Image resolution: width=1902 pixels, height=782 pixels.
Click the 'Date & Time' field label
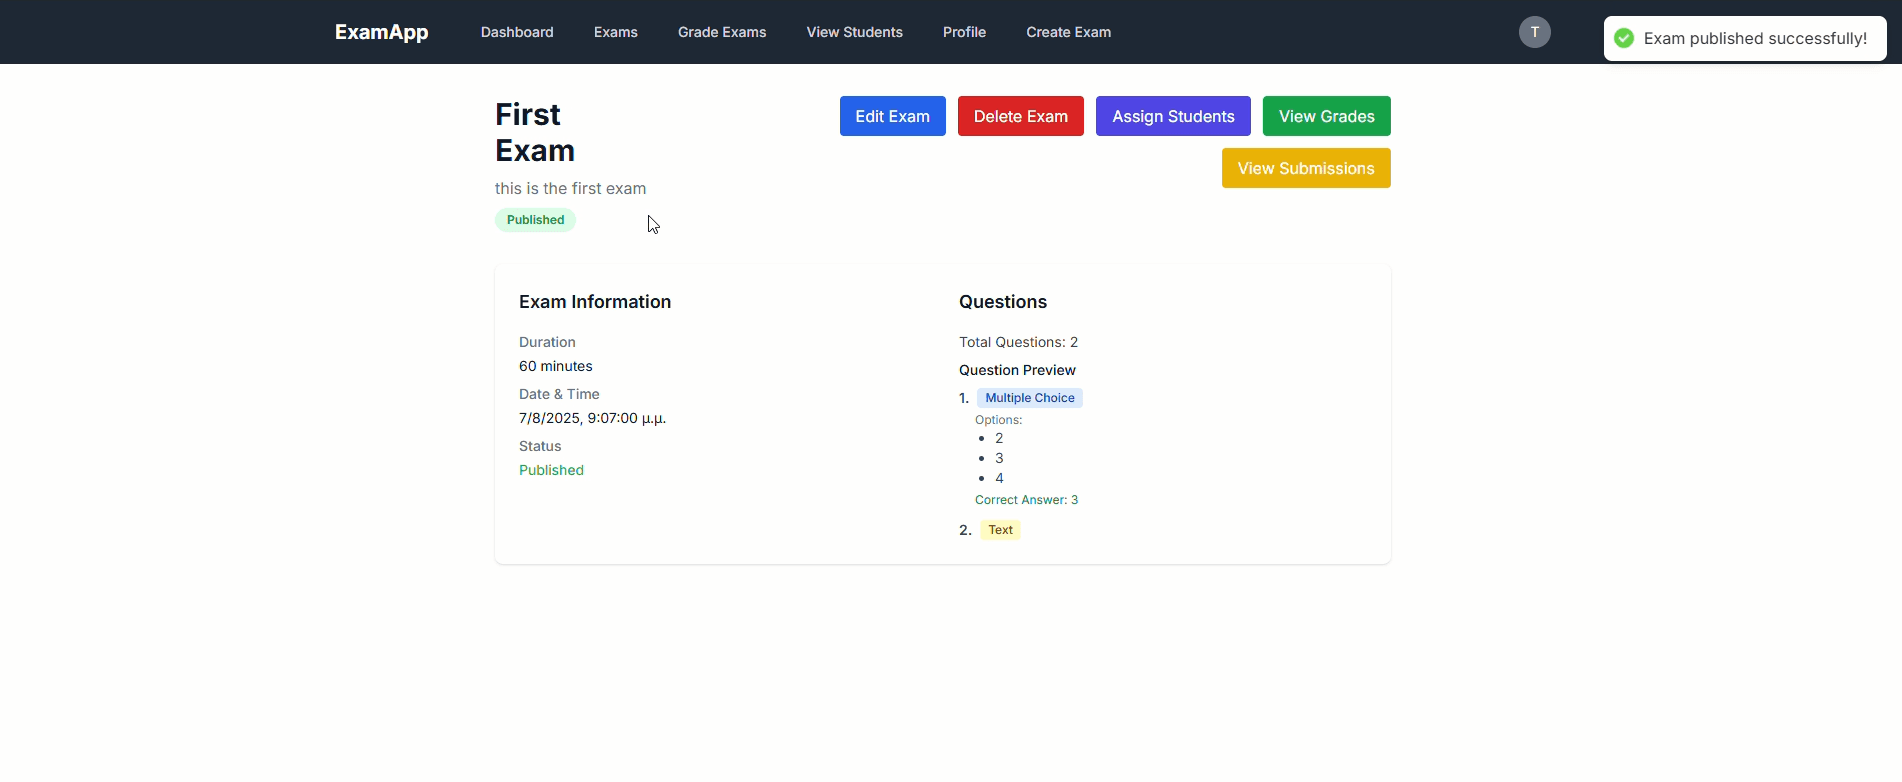click(559, 394)
